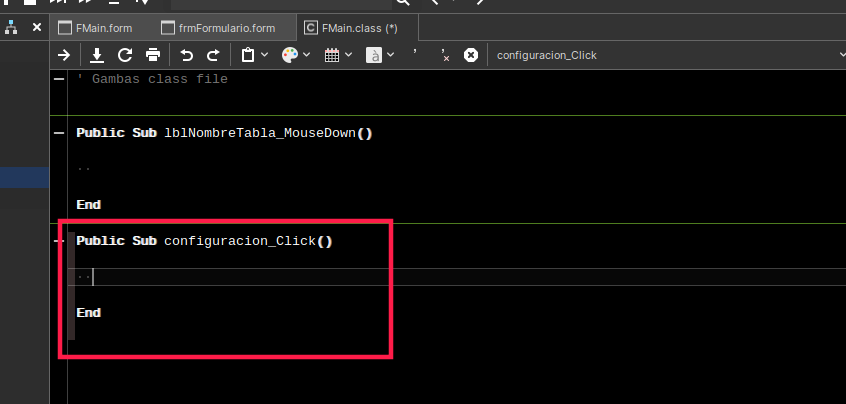Image resolution: width=846 pixels, height=404 pixels.
Task: Click the undo arrow icon
Action: tap(186, 55)
